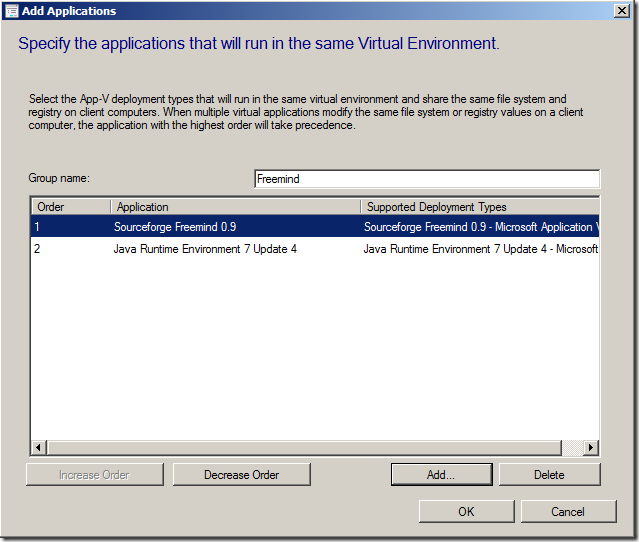The height and width of the screenshot is (542, 639).
Task: Sort by the Order column header
Action: click(71, 207)
